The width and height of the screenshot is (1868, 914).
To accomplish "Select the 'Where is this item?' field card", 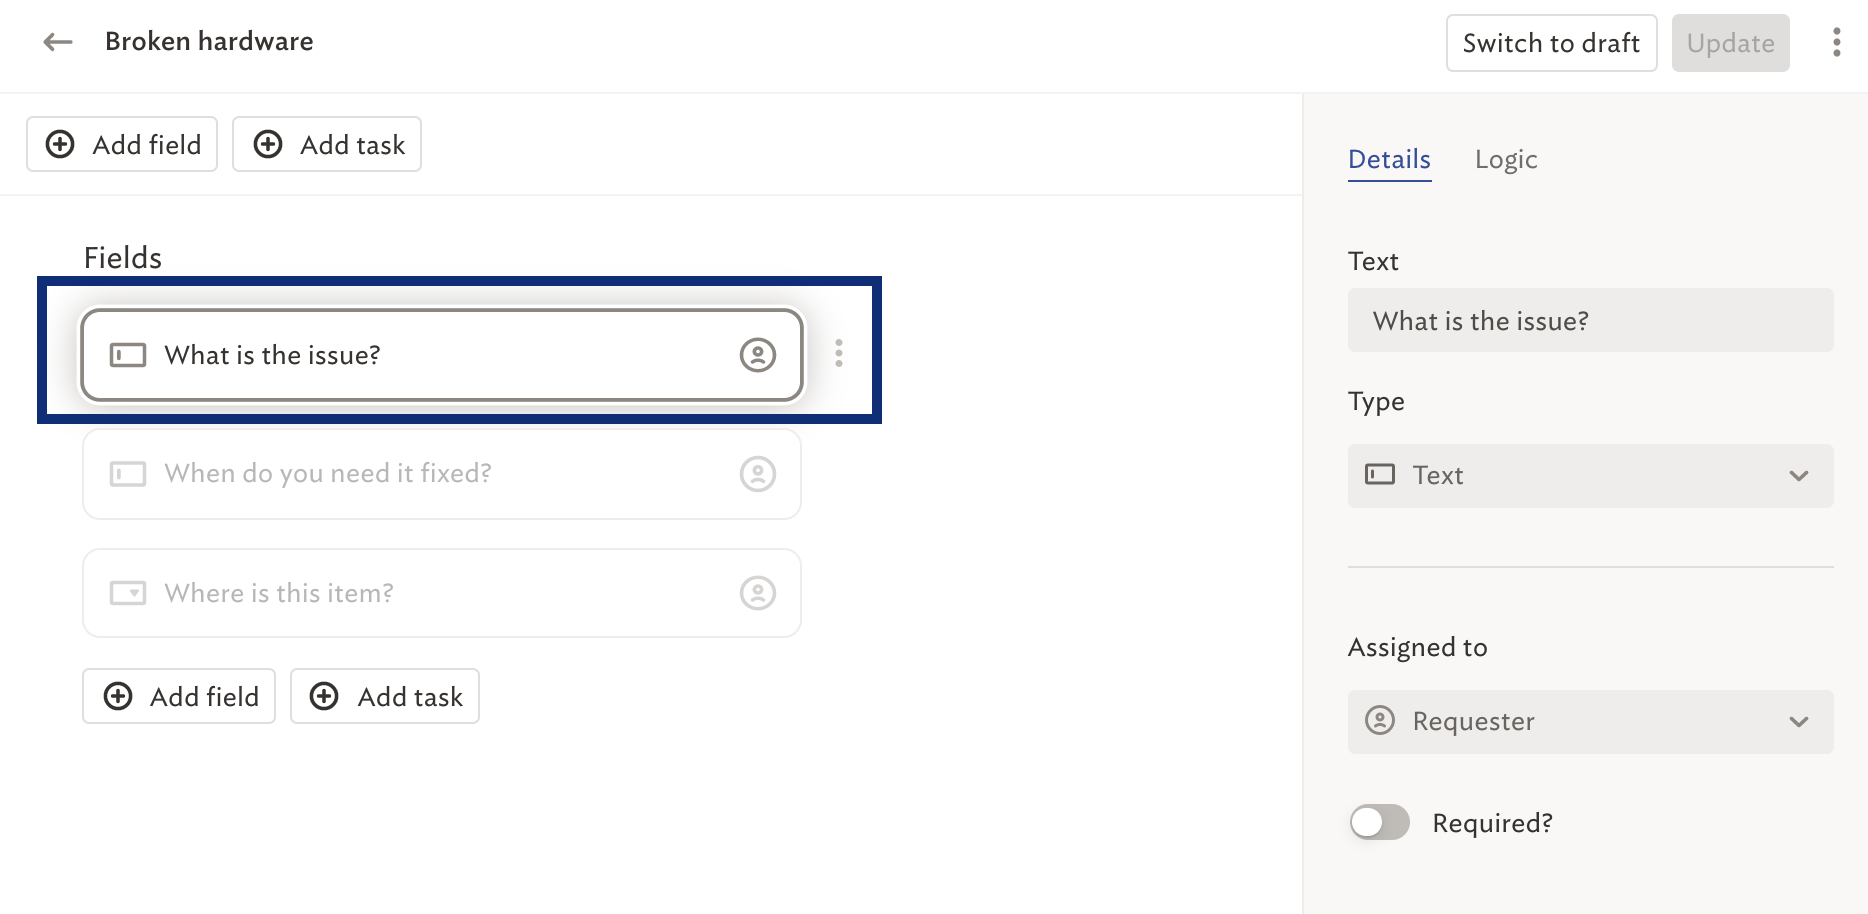I will (442, 593).
